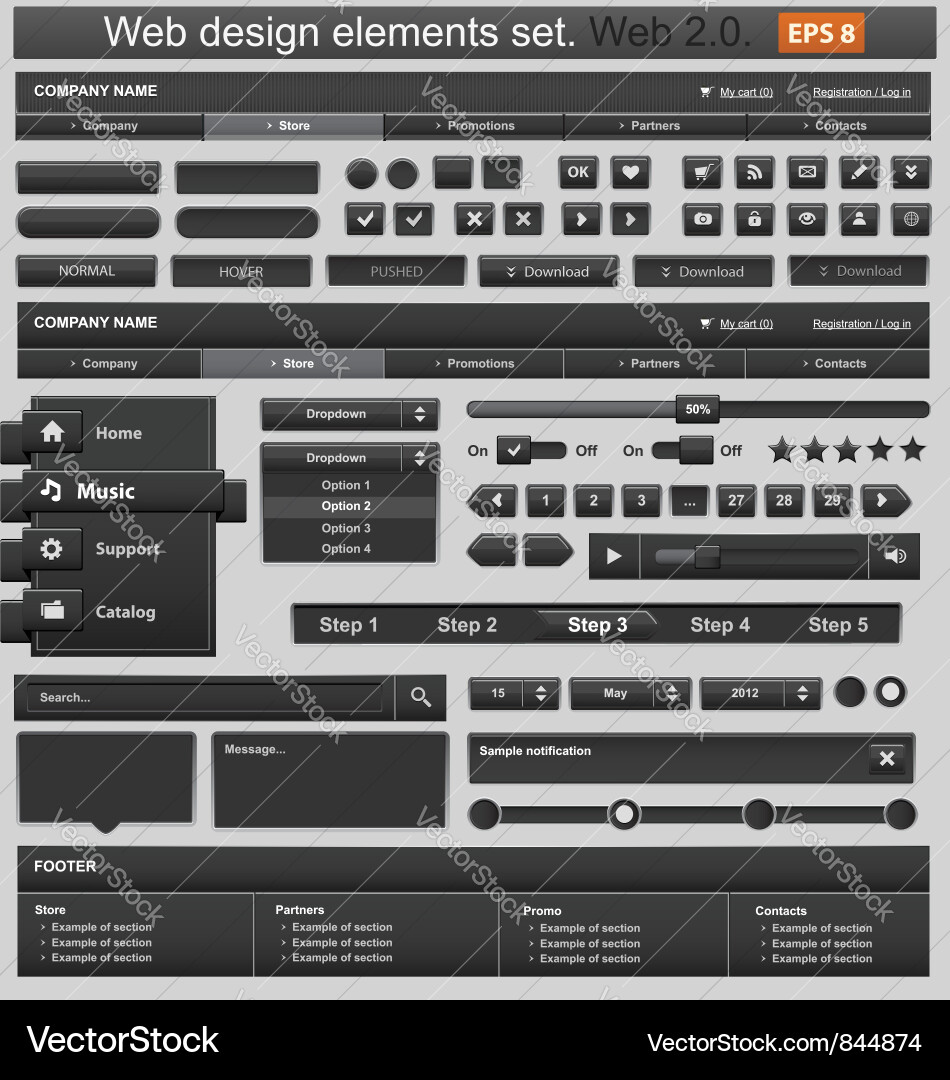The image size is (950, 1080).
Task: Start playback with the play button
Action: click(x=614, y=556)
